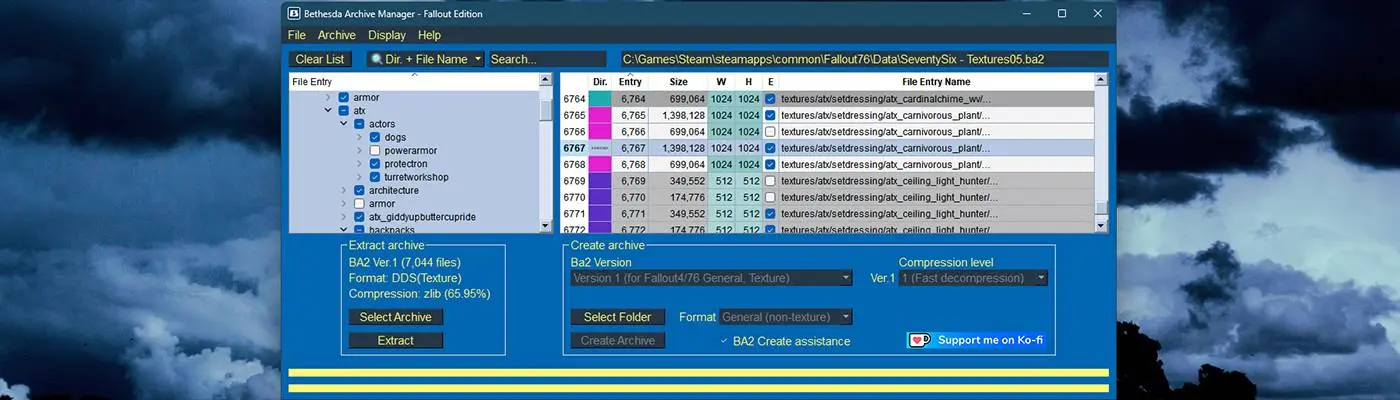Click the file table vertical scrollbar thumb
Viewport: 1400px width, 400px height.
[x=1101, y=208]
